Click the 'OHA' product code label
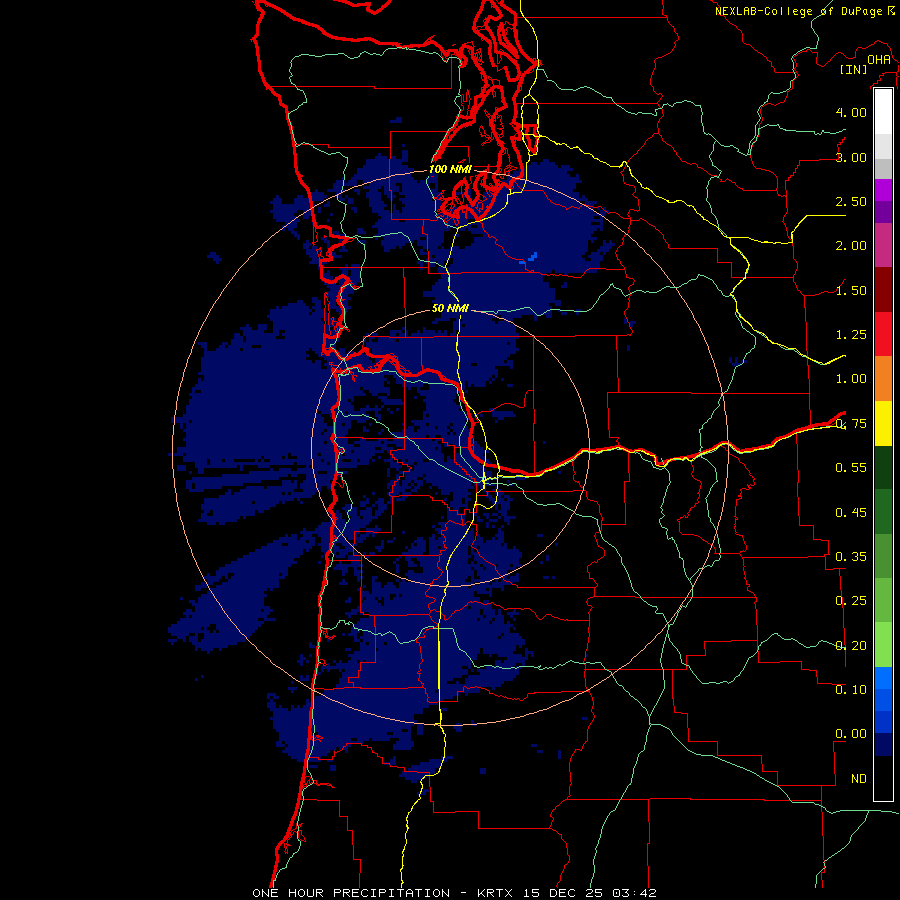 pyautogui.click(x=879, y=60)
